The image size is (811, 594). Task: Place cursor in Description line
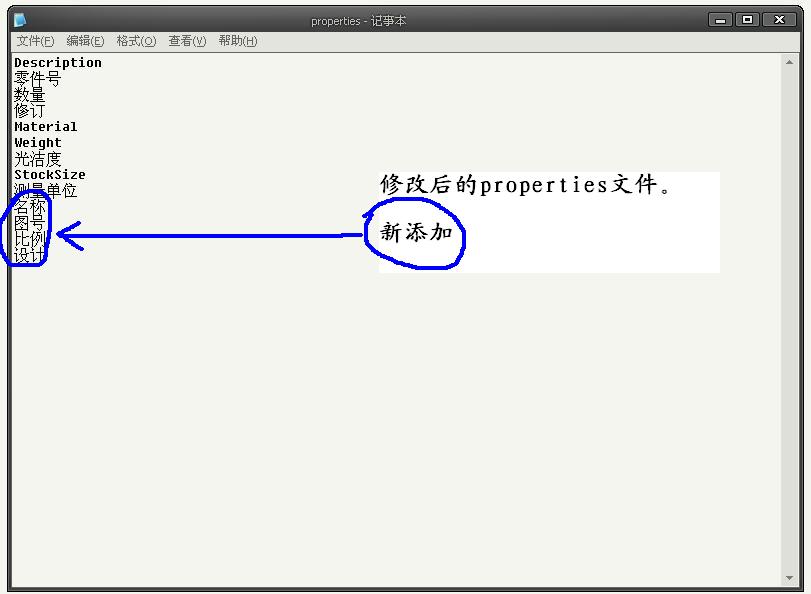58,63
